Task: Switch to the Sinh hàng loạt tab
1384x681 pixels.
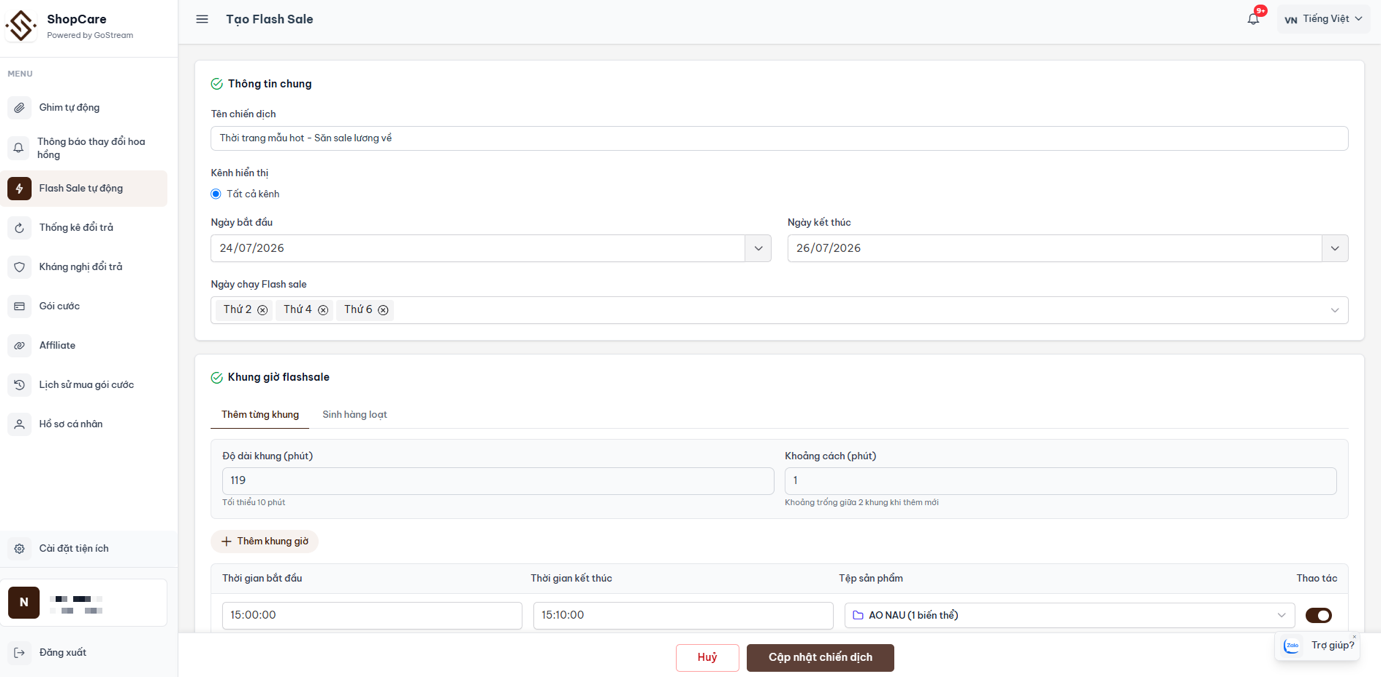Action: pyautogui.click(x=355, y=415)
